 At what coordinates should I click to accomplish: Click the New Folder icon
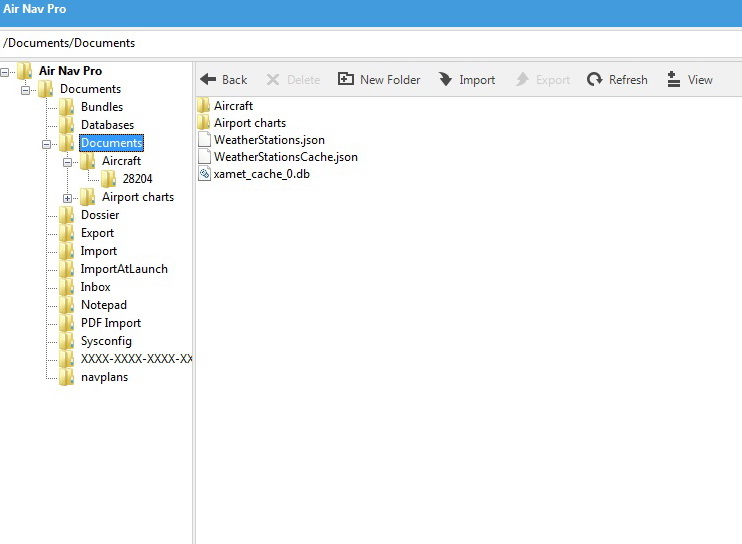click(346, 80)
